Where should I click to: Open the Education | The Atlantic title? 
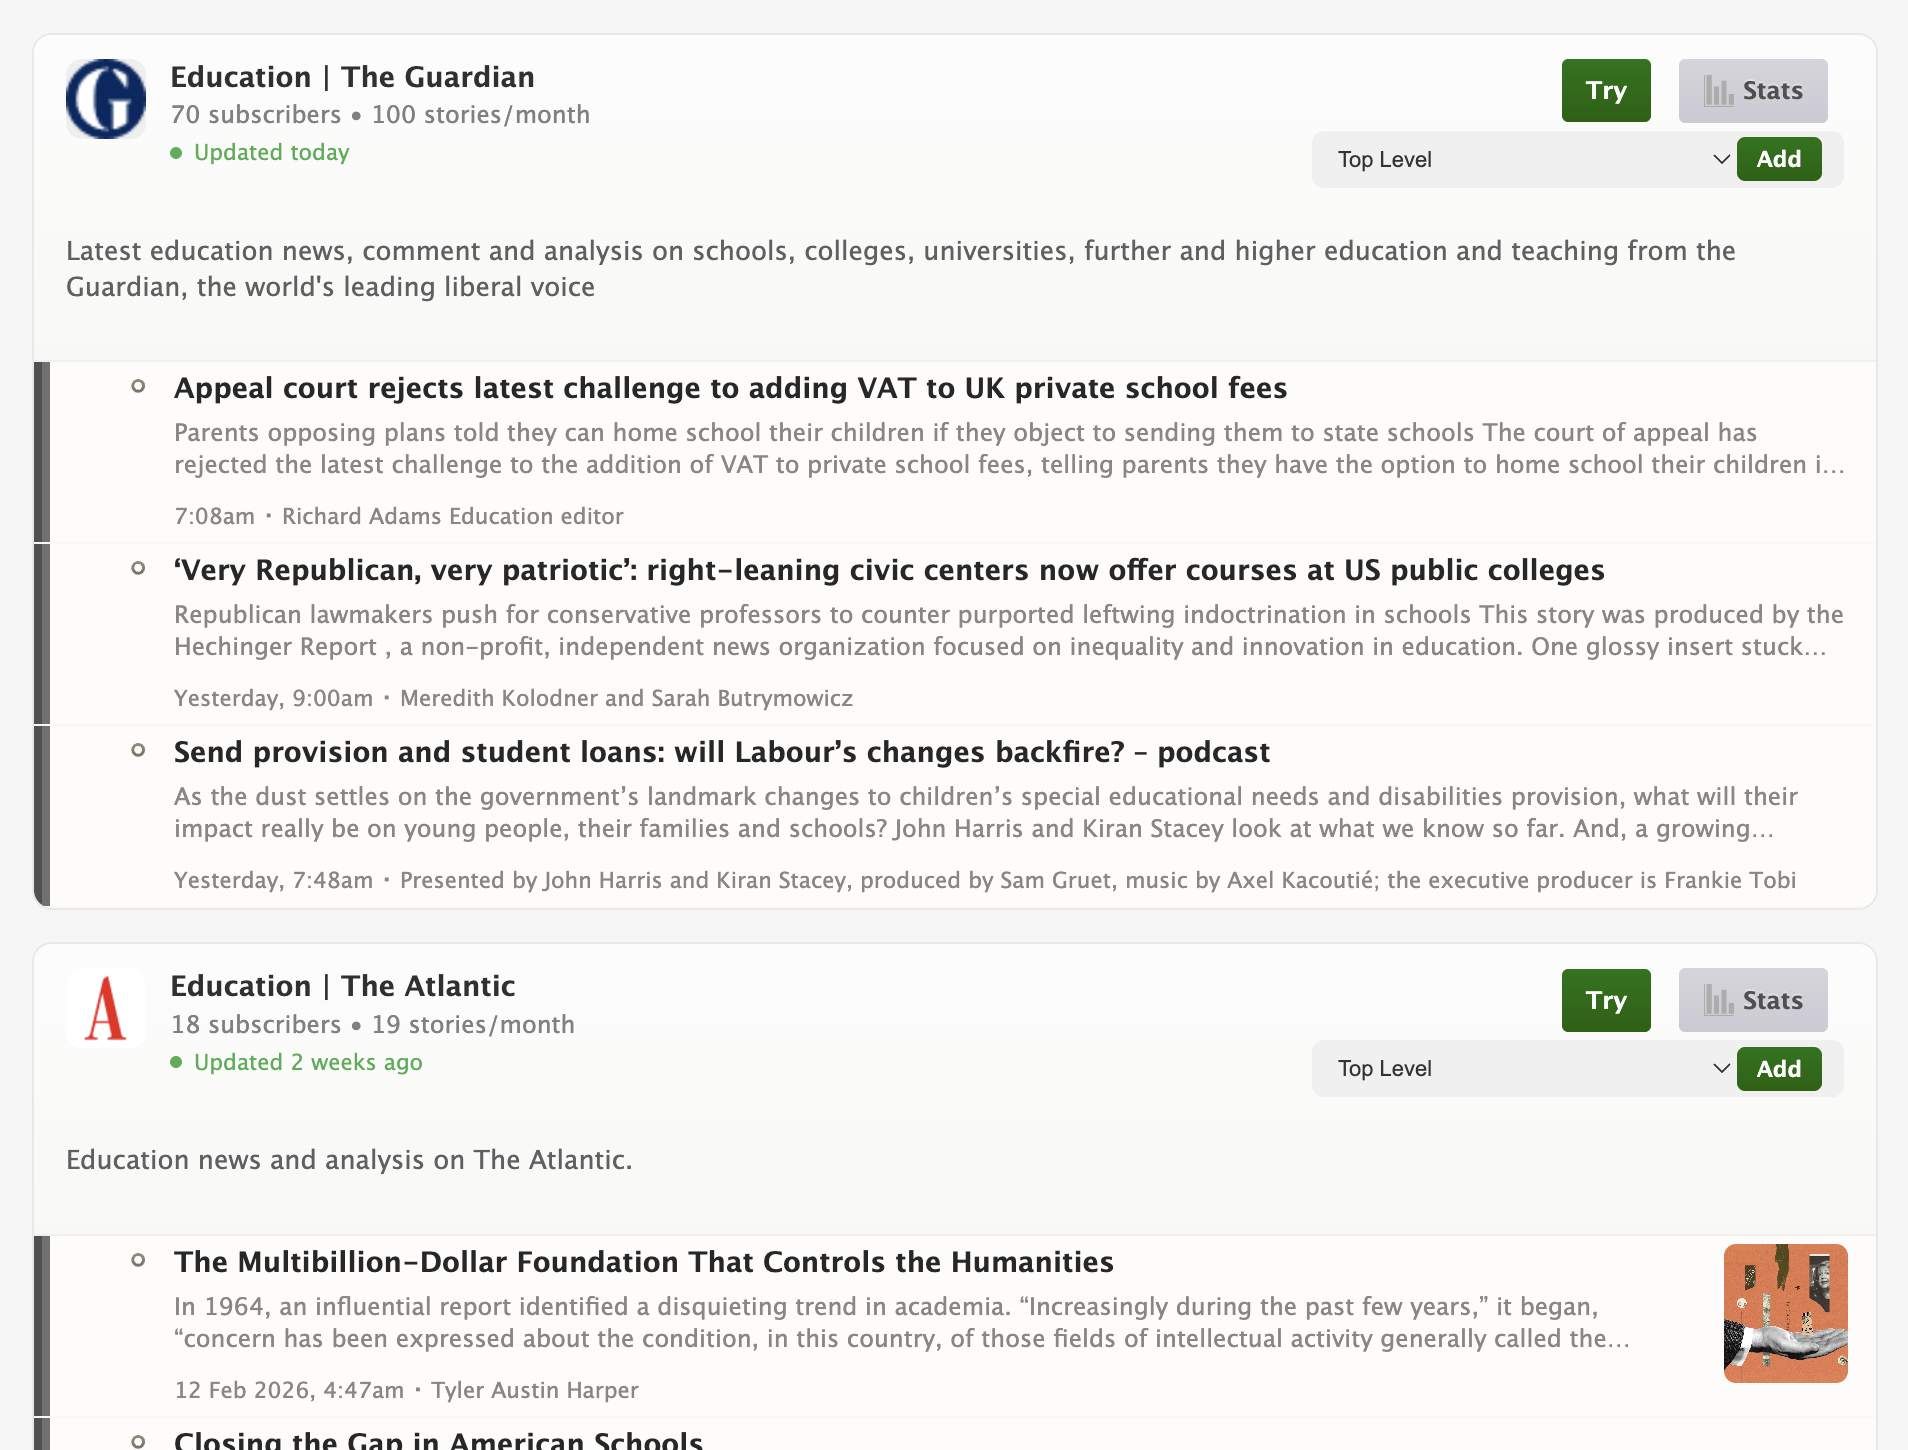point(342,986)
